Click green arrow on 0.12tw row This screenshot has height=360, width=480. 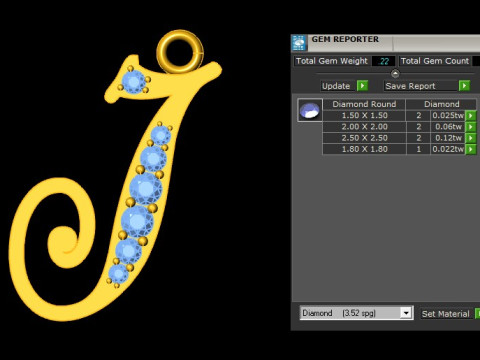(x=470, y=138)
